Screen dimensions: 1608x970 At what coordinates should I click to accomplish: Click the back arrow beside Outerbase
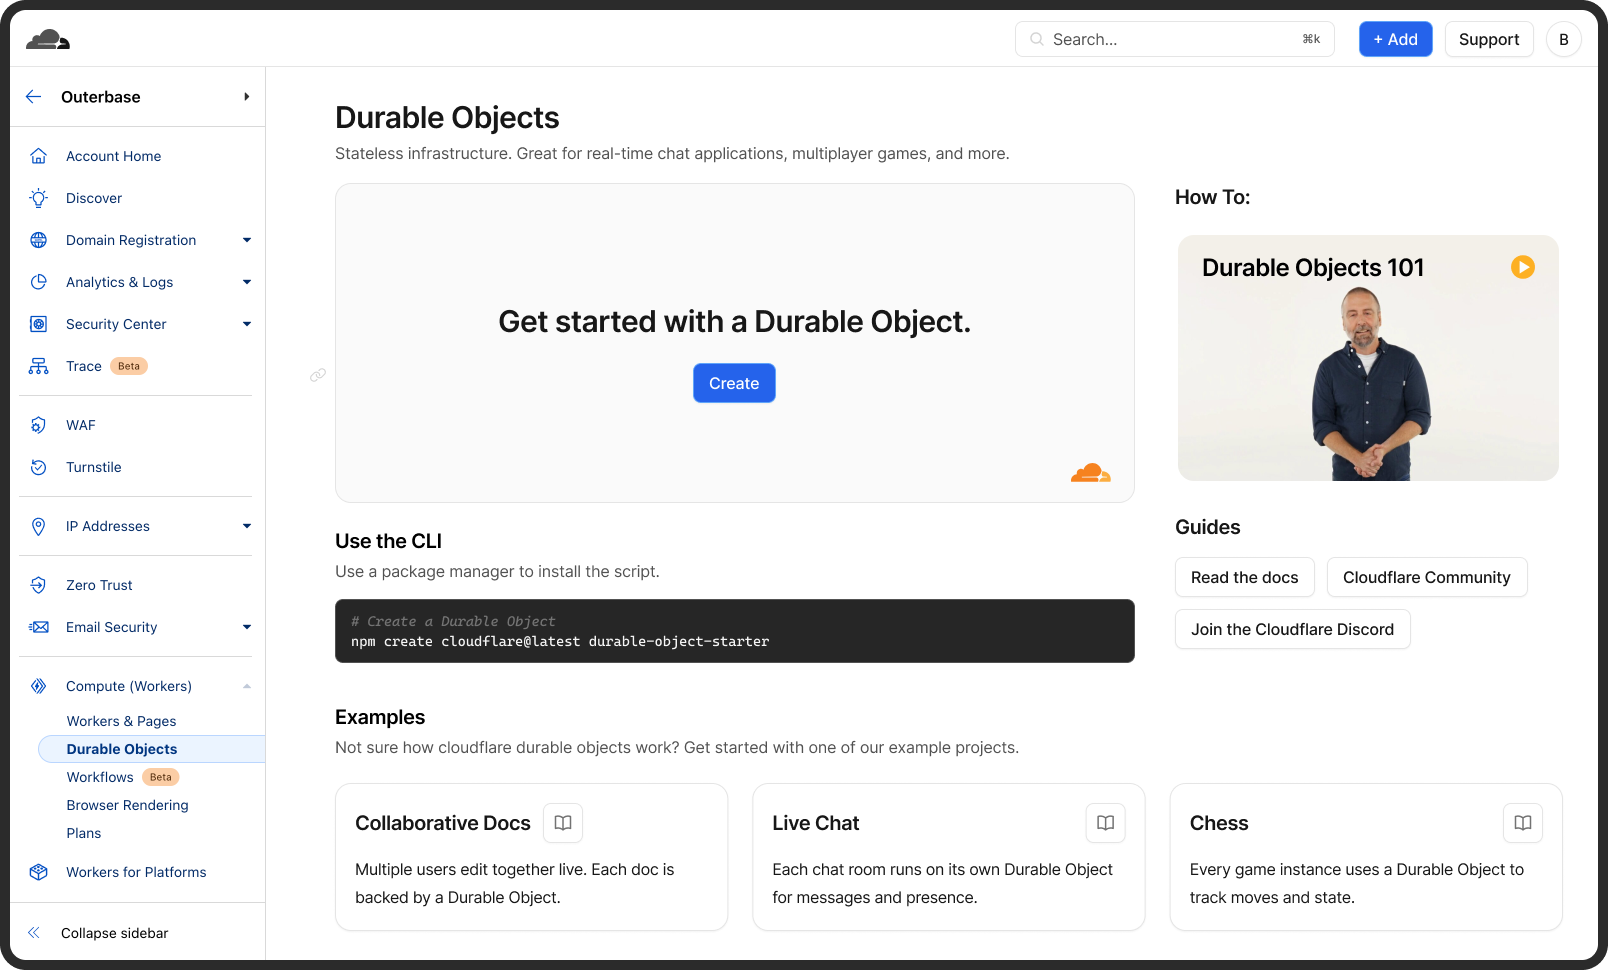coord(34,97)
